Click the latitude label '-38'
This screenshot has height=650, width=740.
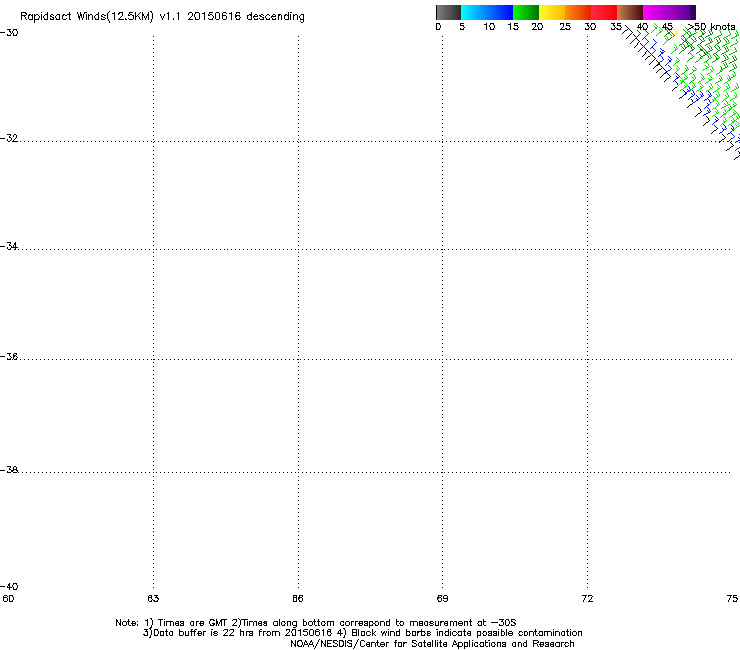9,470
